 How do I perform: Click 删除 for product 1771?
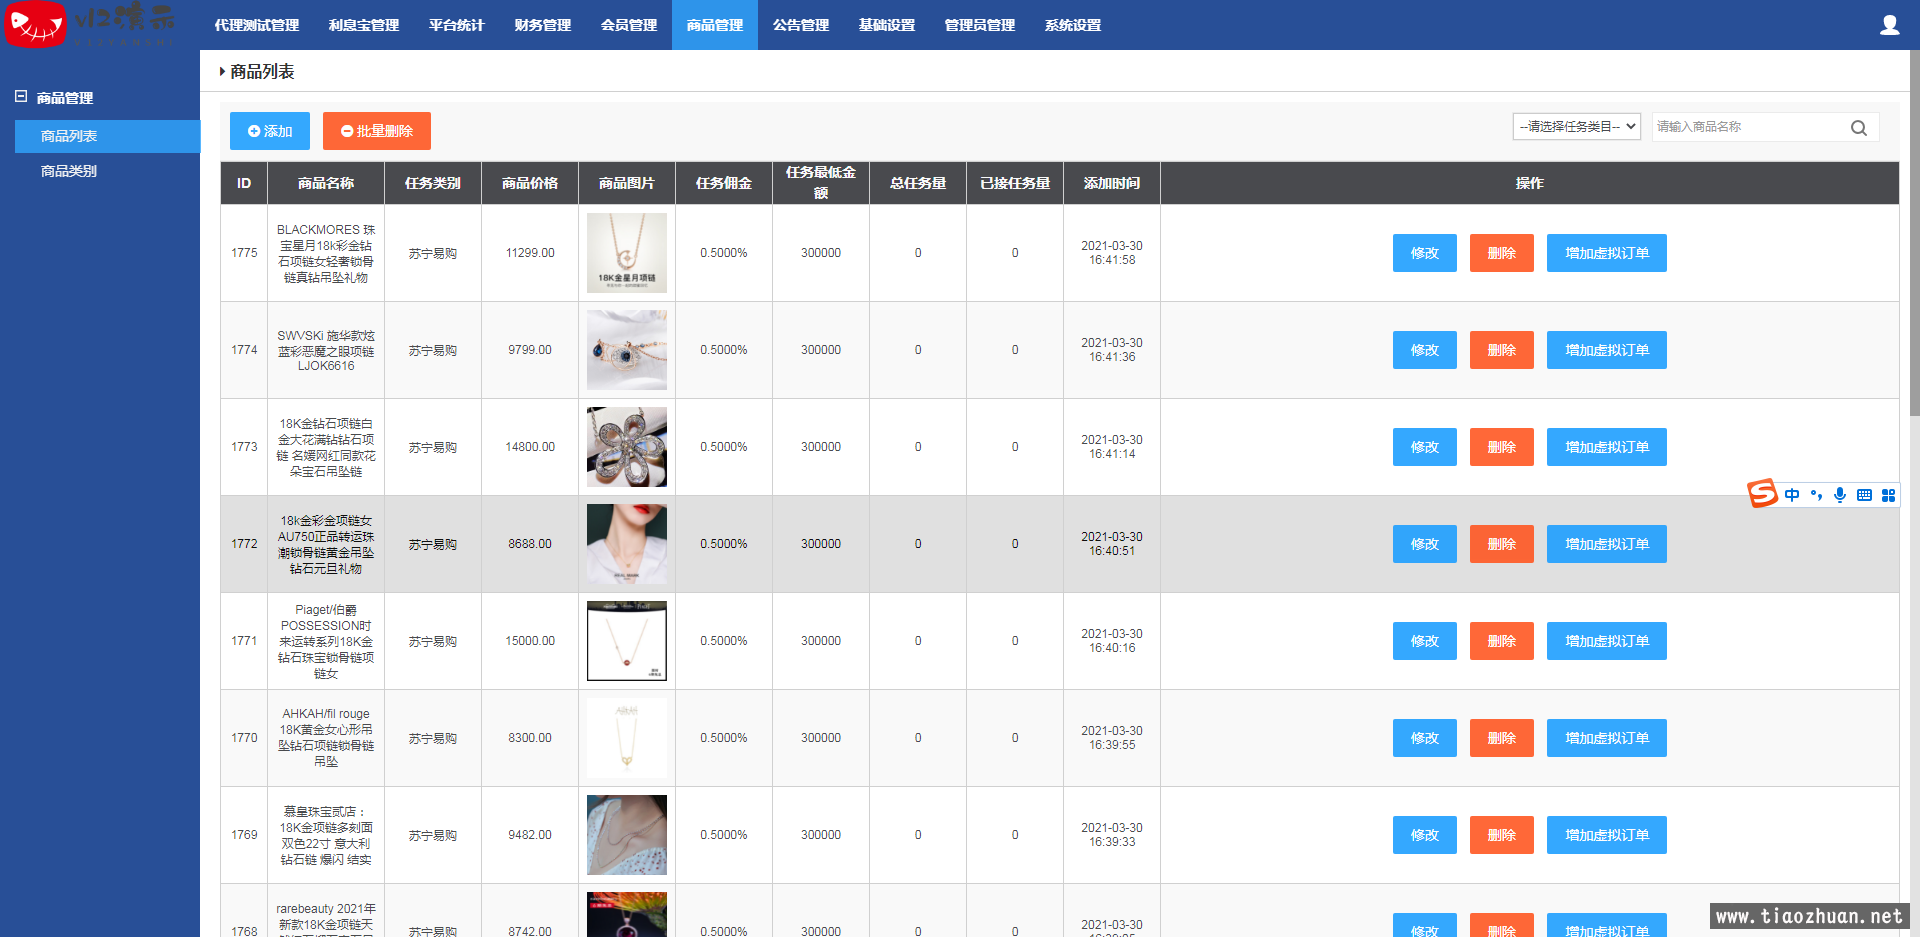click(x=1502, y=641)
